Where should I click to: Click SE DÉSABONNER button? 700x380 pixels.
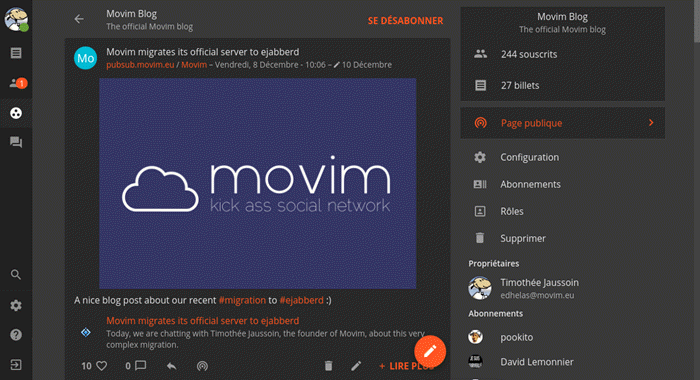[405, 21]
